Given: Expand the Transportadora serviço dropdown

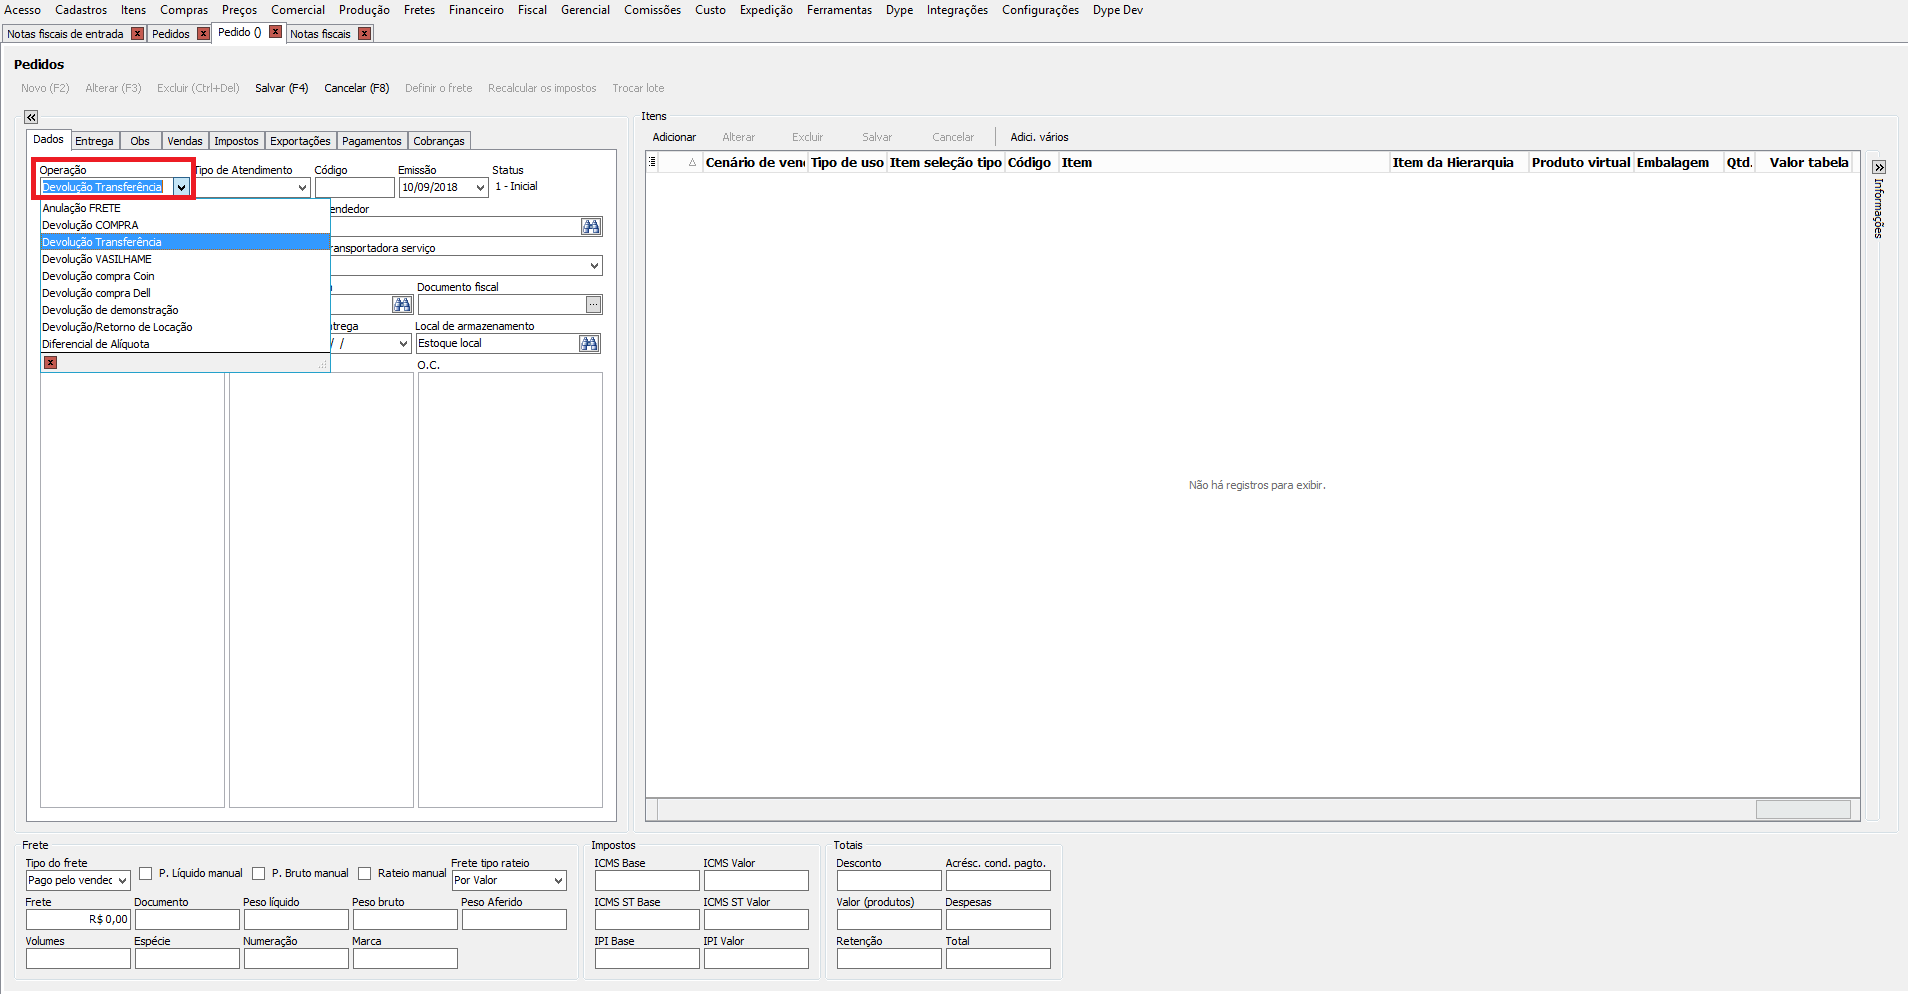Looking at the screenshot, I should click(595, 266).
